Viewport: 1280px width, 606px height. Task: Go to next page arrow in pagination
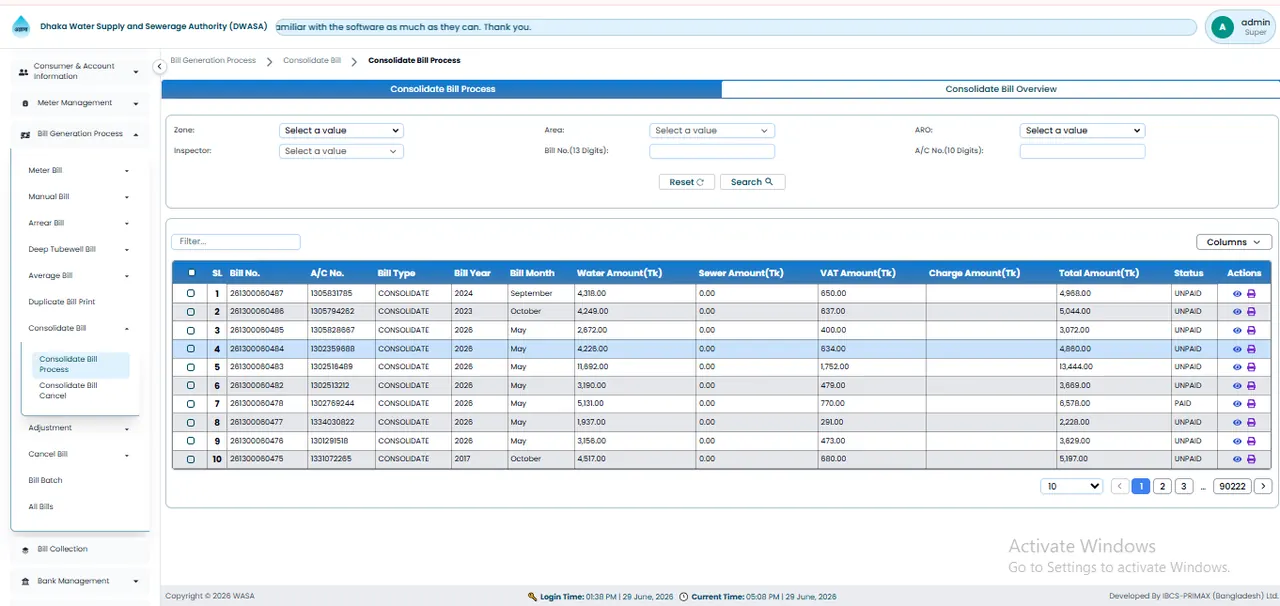tap(1263, 486)
